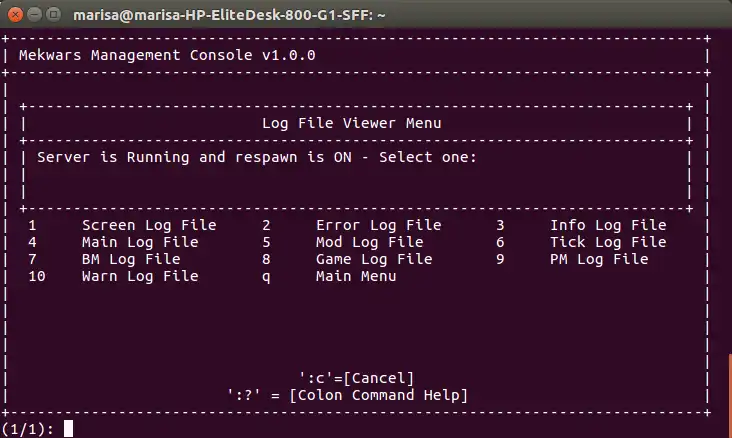Pick Mod Log File entry
The width and height of the screenshot is (732, 438).
[x=369, y=242]
